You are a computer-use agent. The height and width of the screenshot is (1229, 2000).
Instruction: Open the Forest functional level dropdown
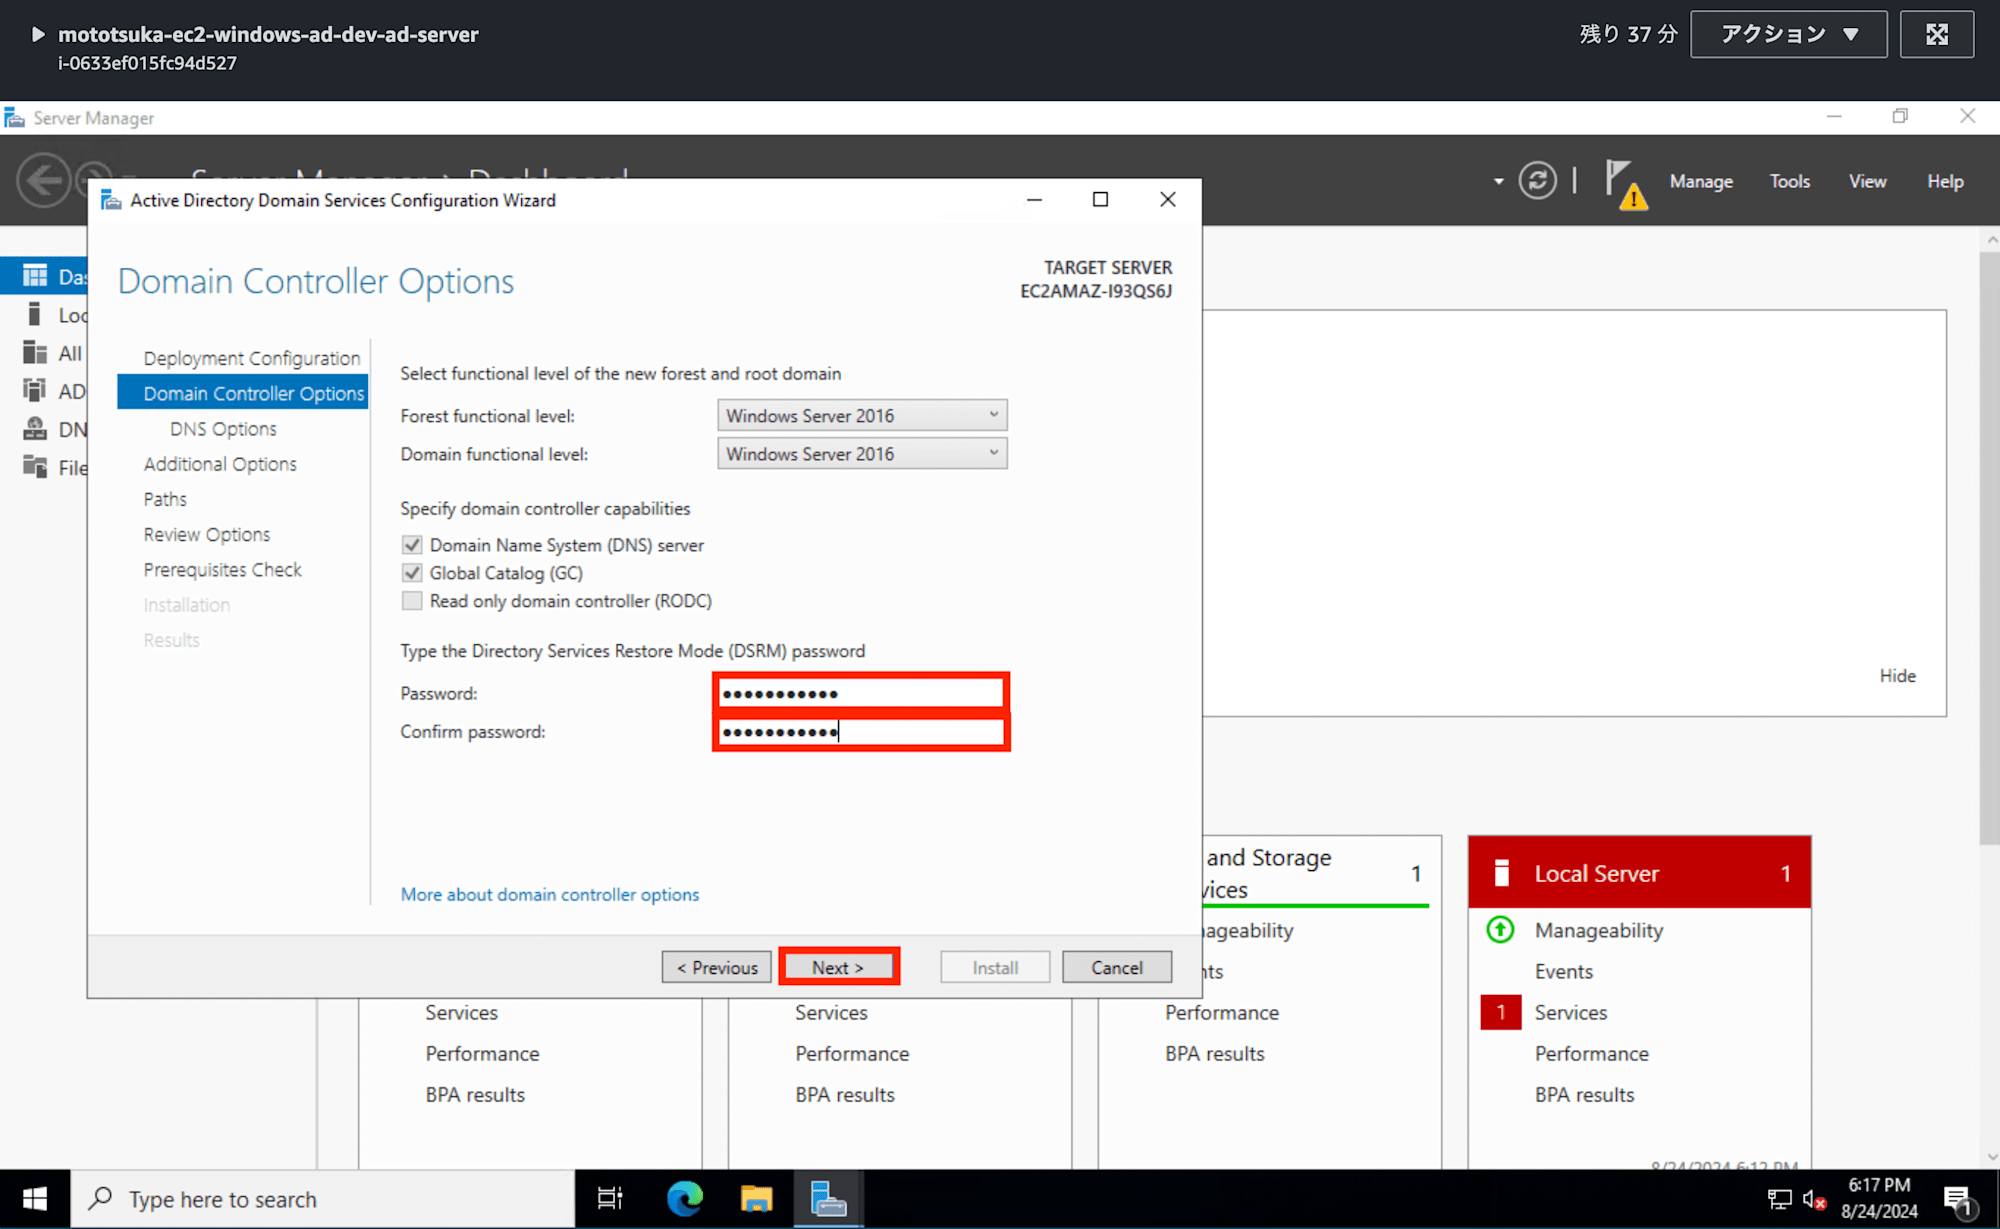(x=862, y=415)
